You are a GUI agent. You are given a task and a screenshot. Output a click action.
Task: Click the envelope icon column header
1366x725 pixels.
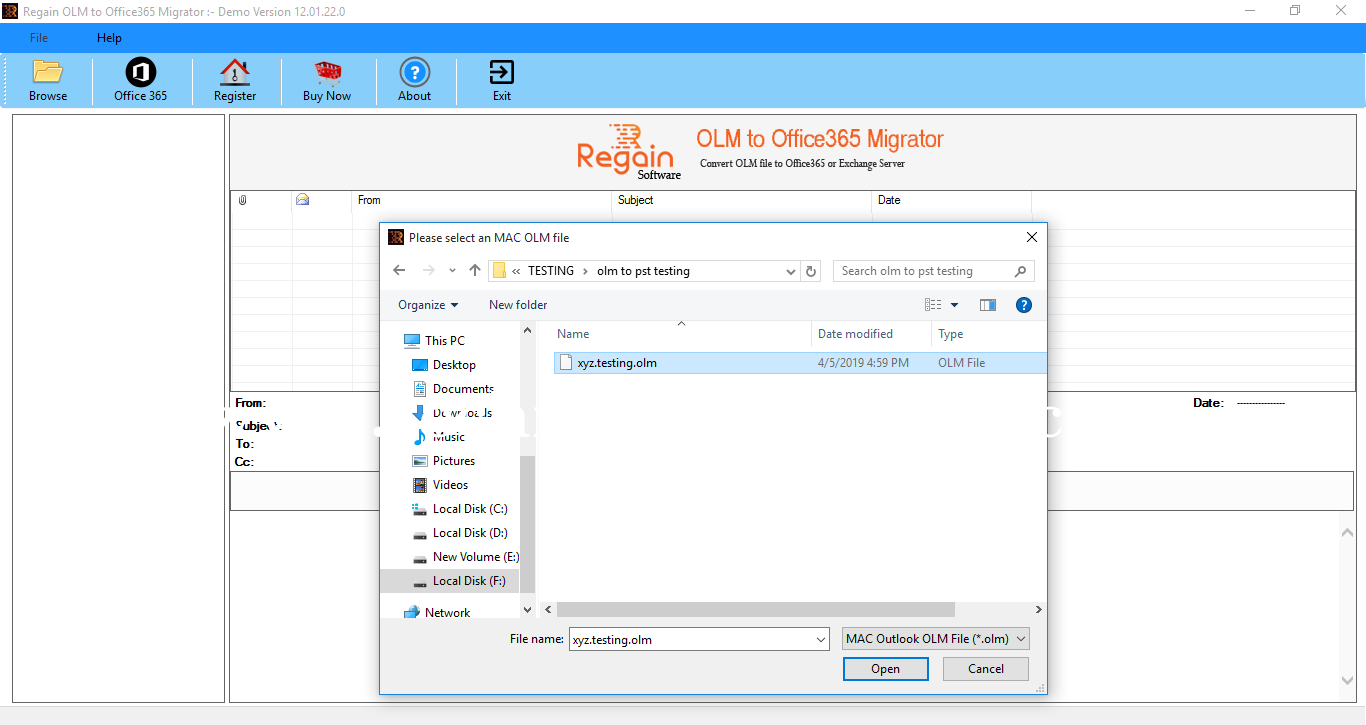(302, 200)
